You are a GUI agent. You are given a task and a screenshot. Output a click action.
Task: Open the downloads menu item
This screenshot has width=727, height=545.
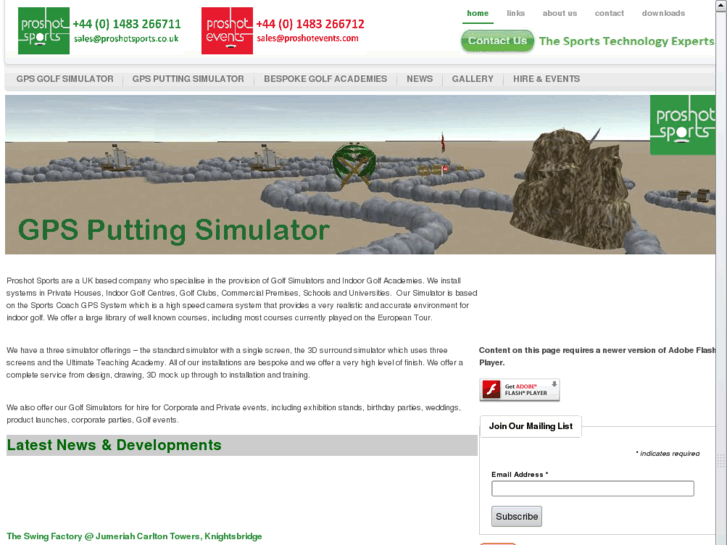point(663,13)
